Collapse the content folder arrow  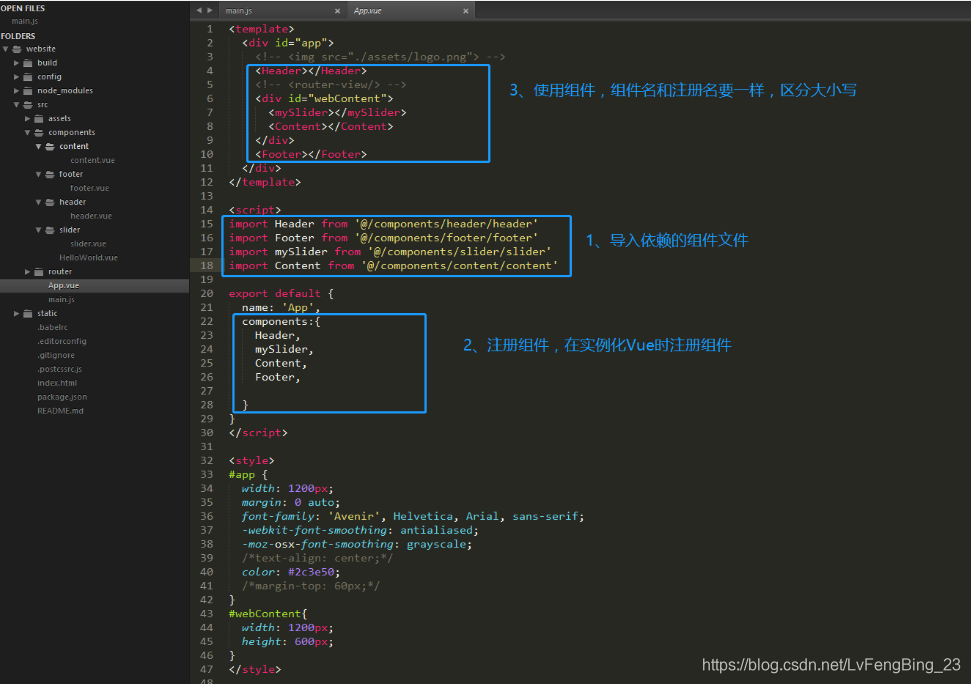pos(38,146)
